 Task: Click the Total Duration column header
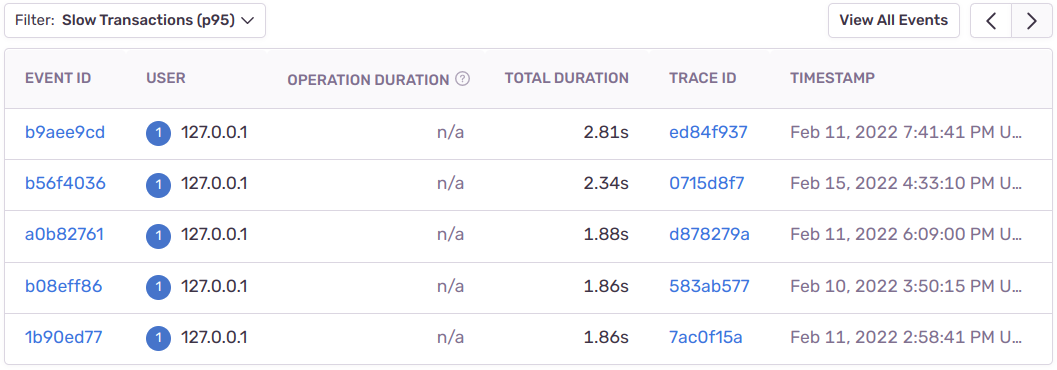pyautogui.click(x=566, y=78)
